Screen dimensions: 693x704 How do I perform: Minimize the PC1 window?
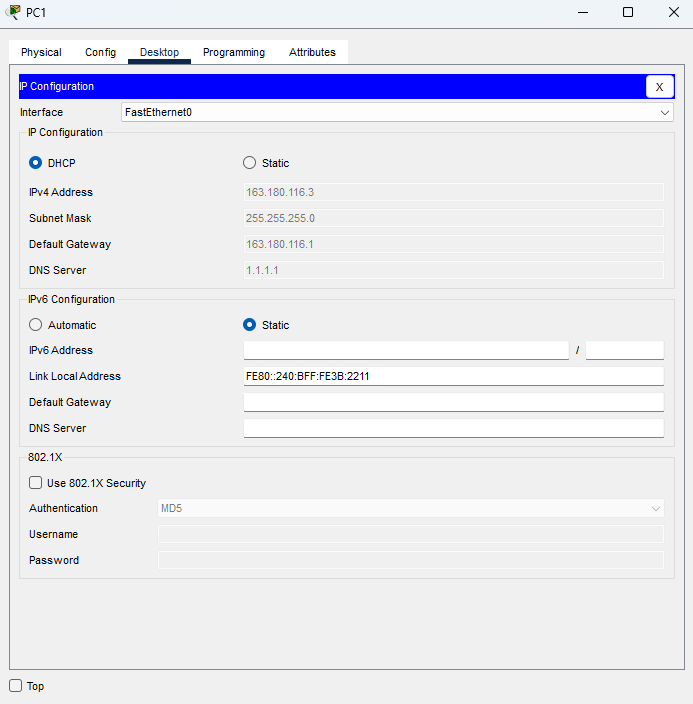pyautogui.click(x=583, y=13)
